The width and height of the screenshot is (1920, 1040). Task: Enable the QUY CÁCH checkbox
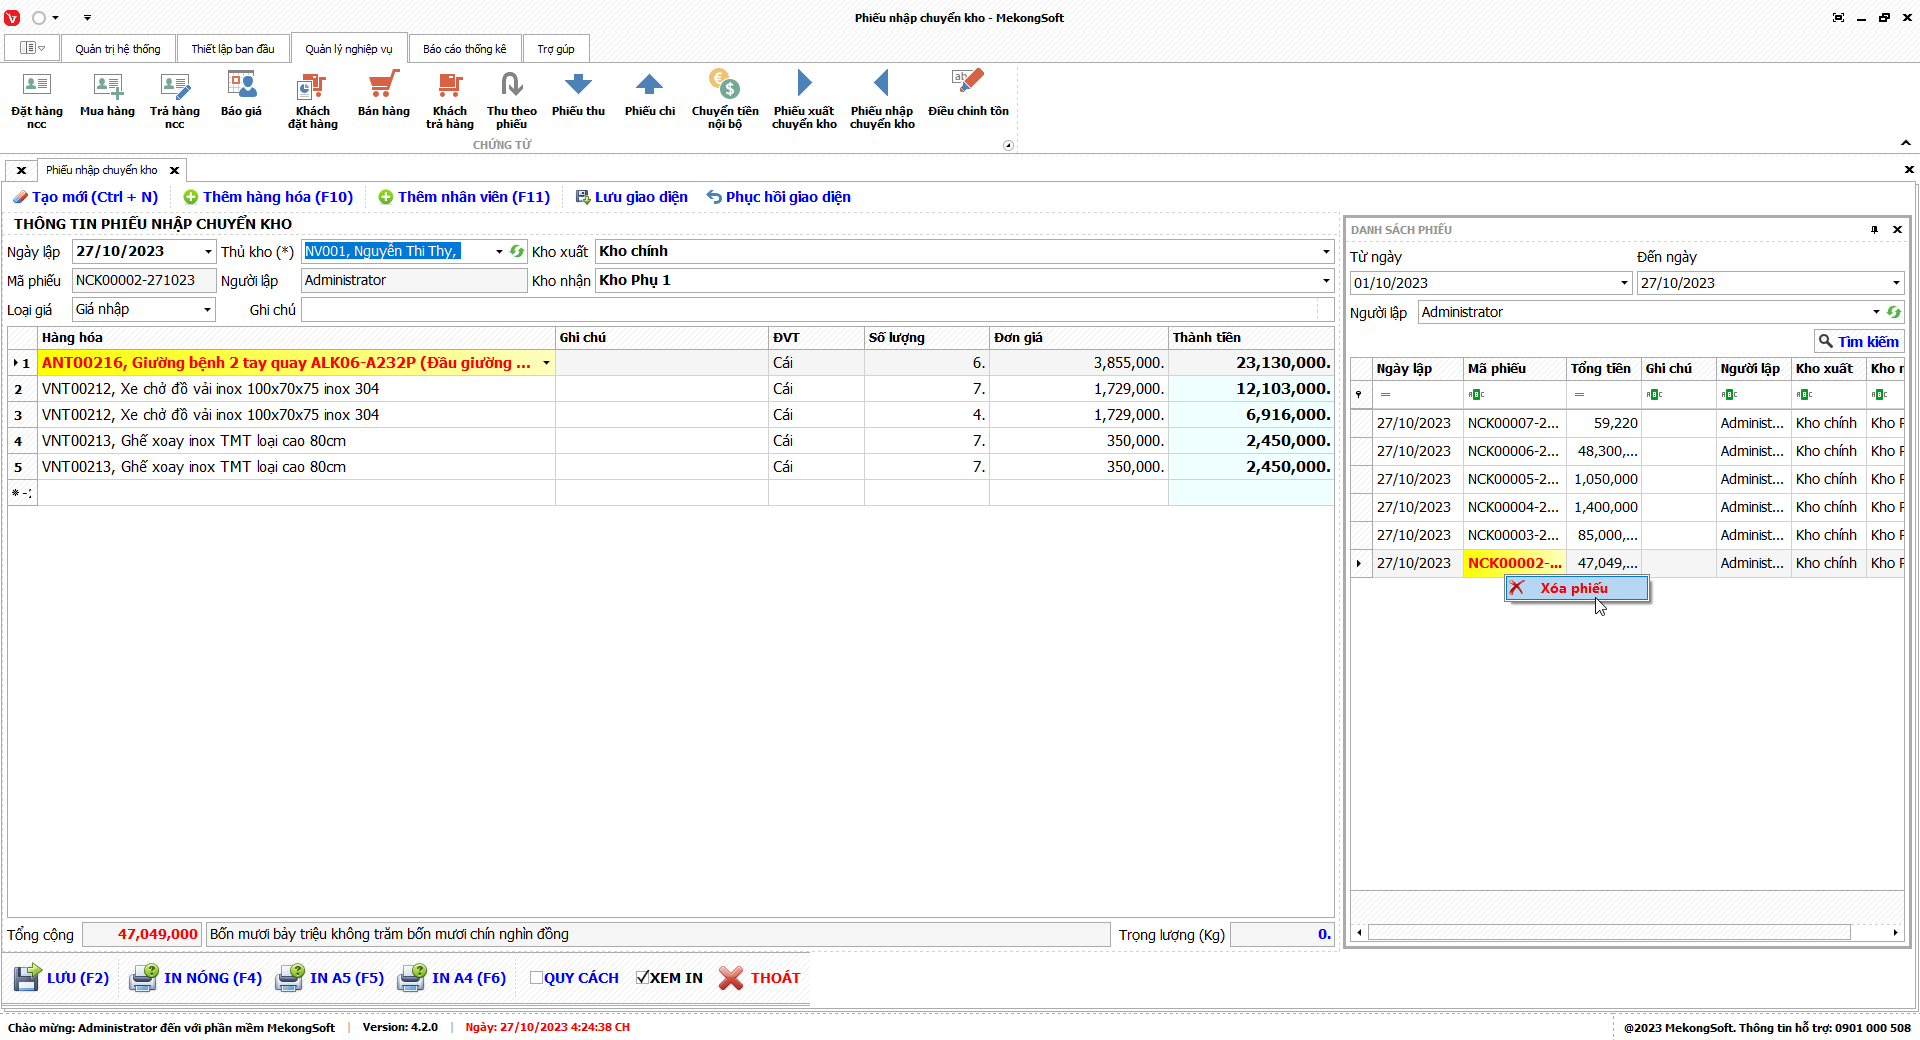tap(536, 978)
